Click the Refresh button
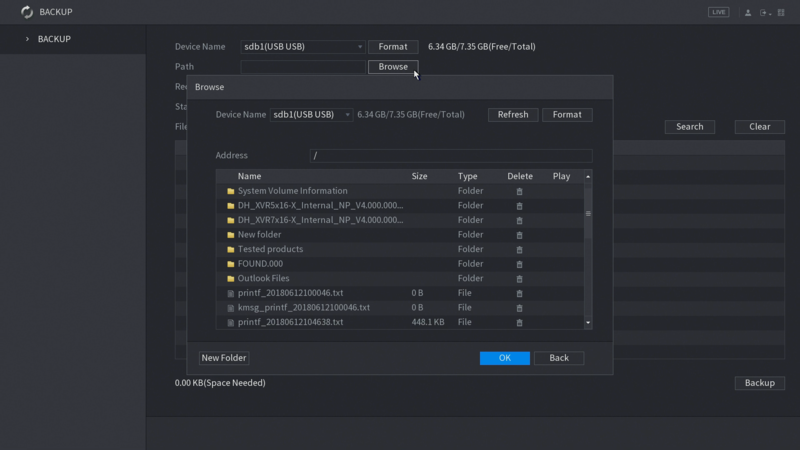800x450 pixels. [x=513, y=115]
